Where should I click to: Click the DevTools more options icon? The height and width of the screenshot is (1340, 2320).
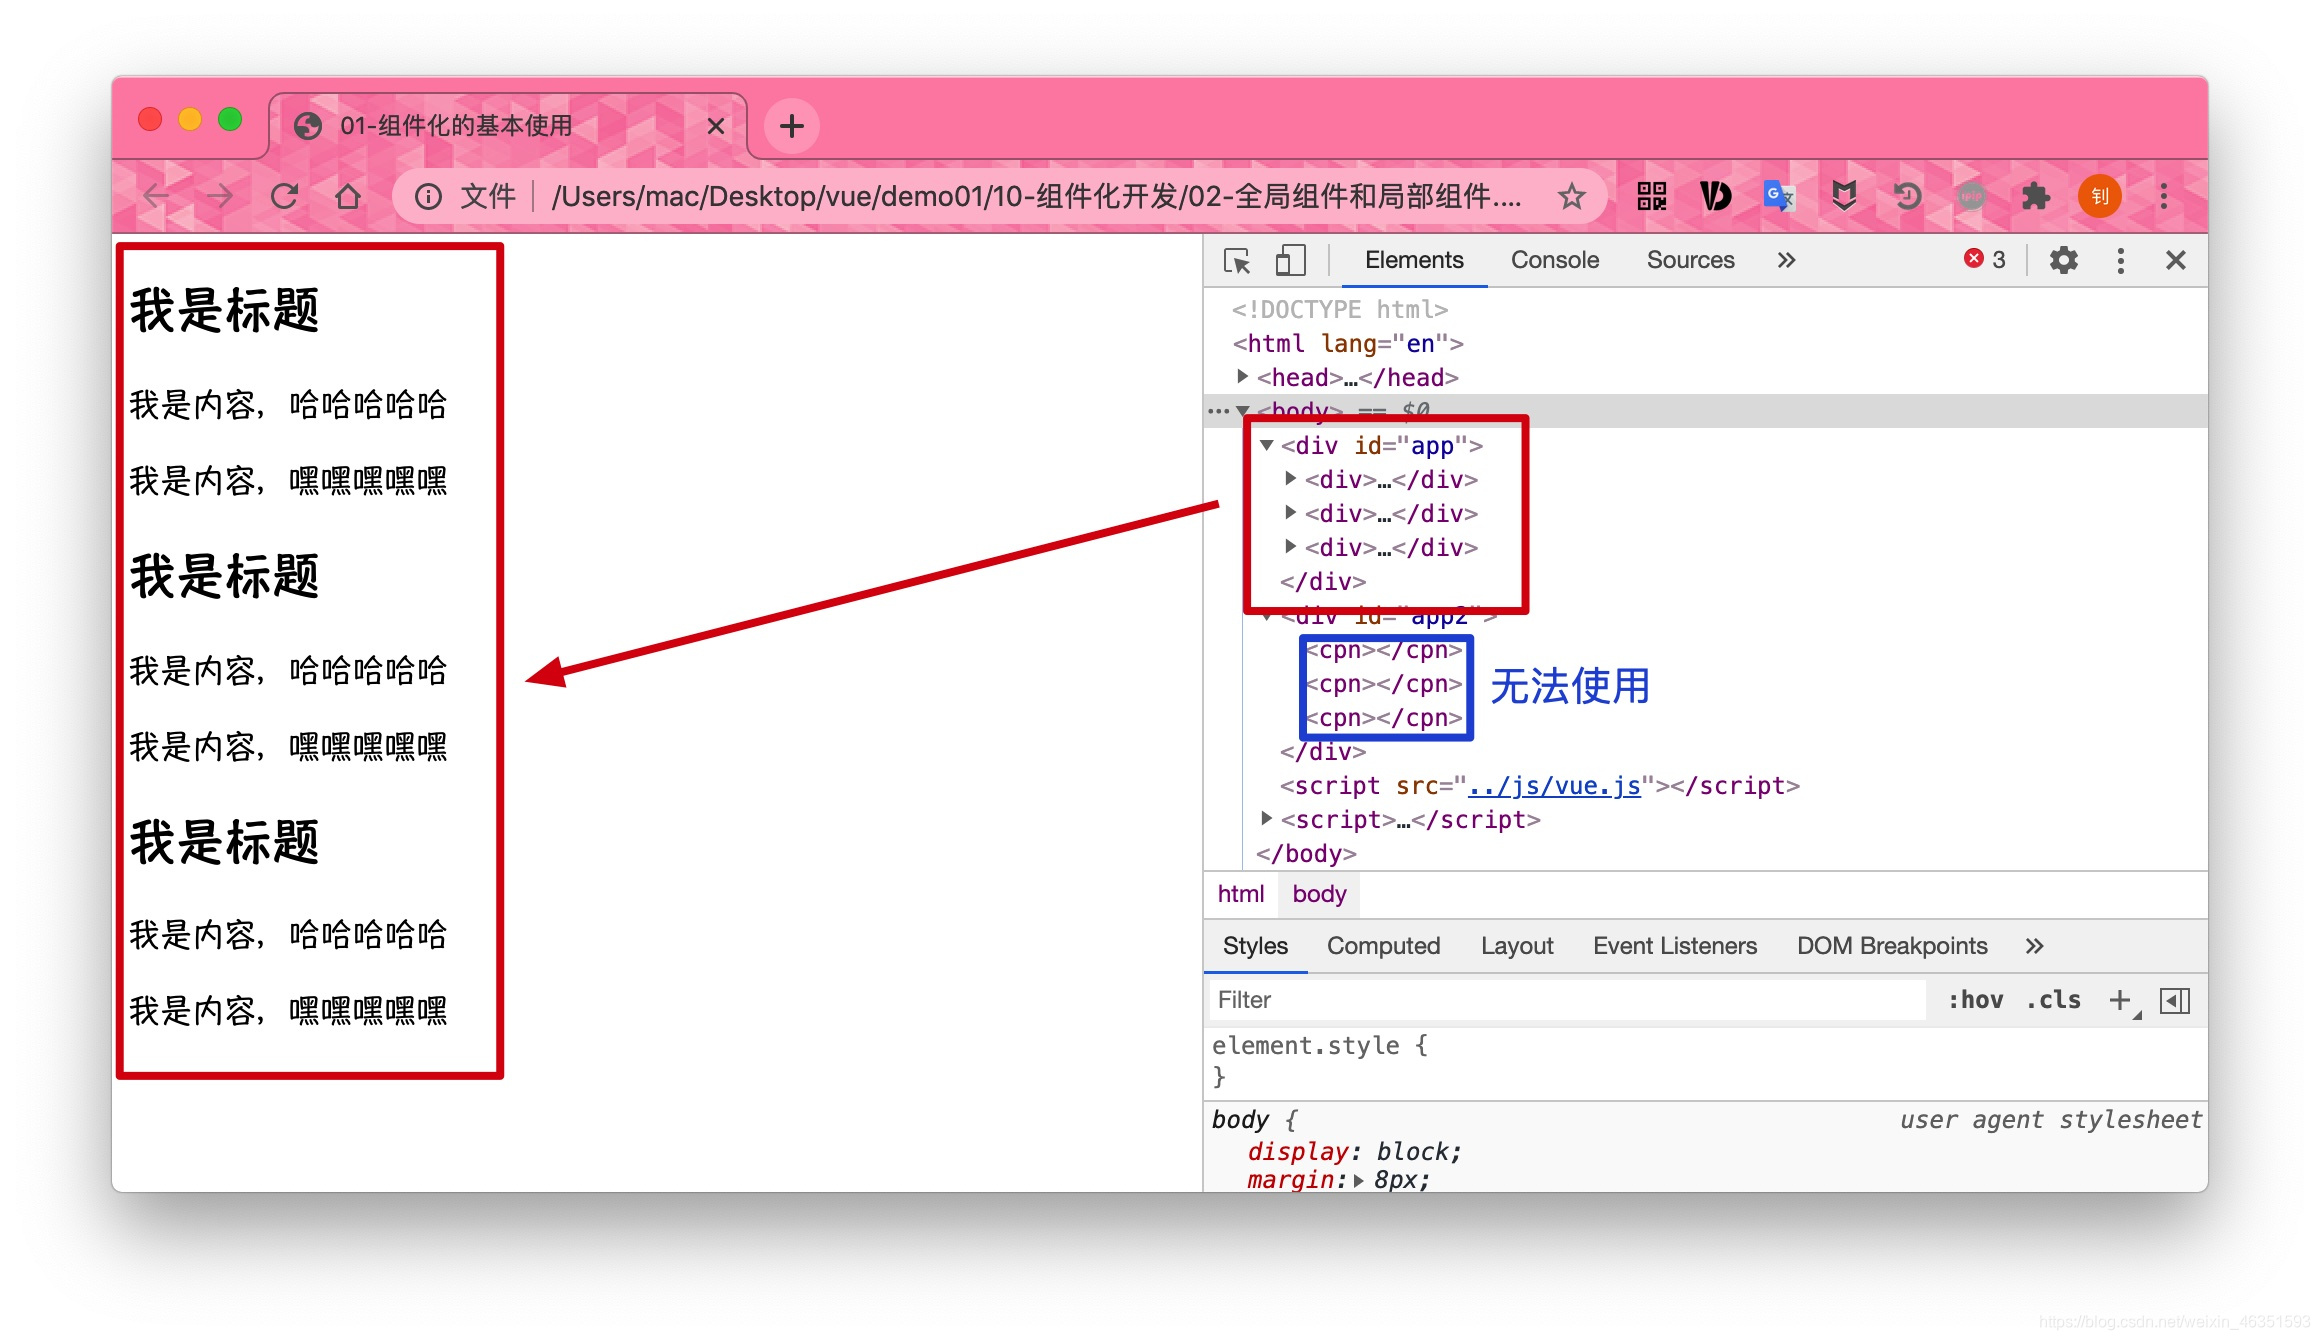click(x=2124, y=262)
